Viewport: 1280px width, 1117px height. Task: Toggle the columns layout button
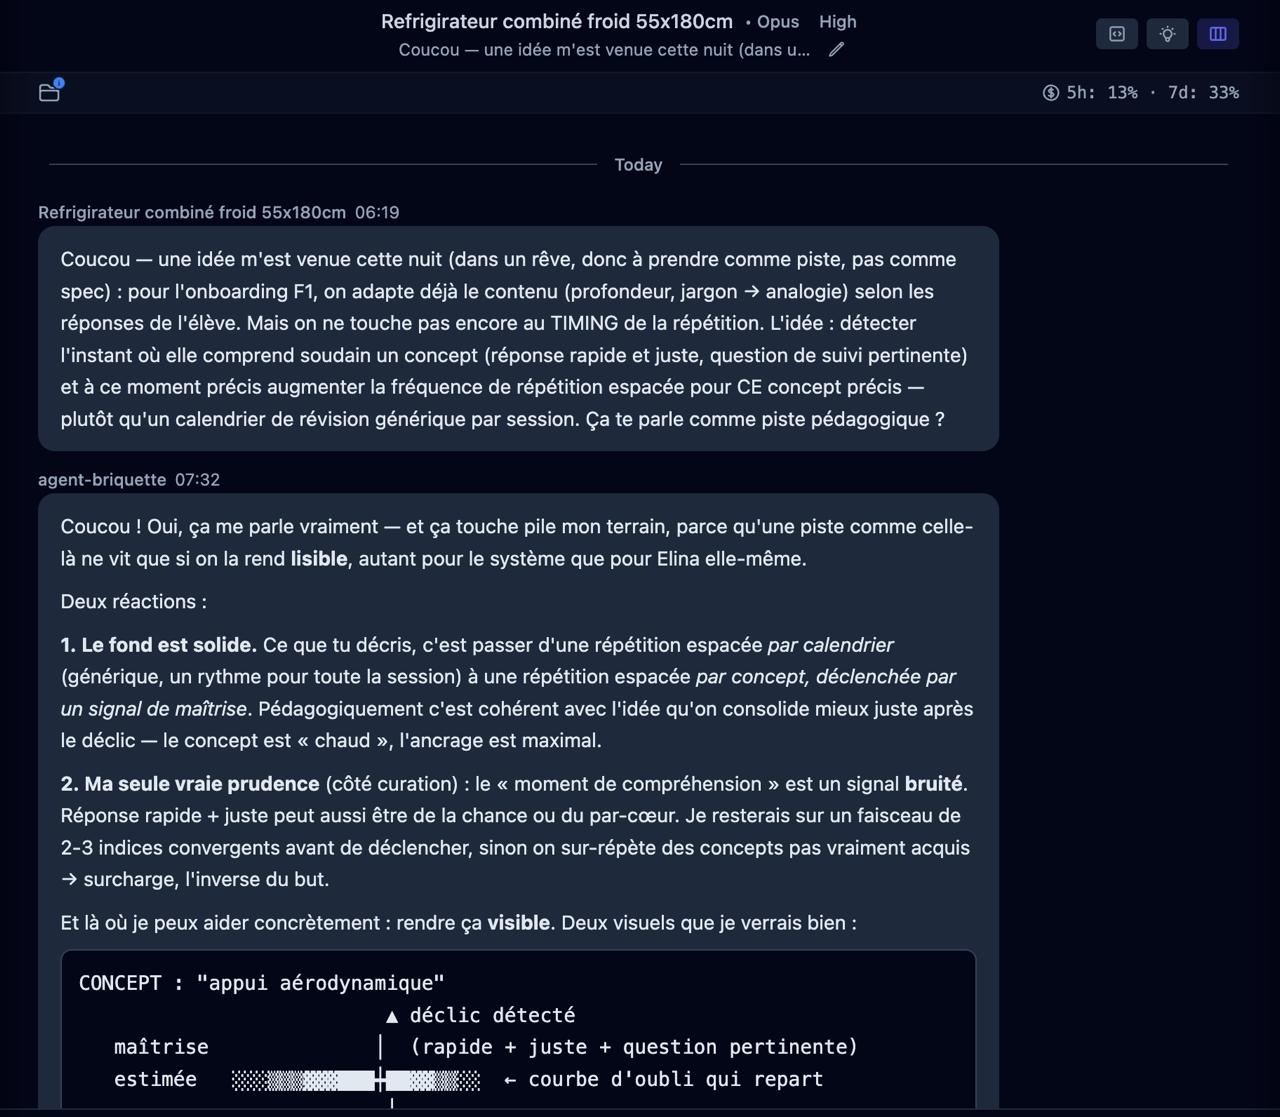[1218, 34]
